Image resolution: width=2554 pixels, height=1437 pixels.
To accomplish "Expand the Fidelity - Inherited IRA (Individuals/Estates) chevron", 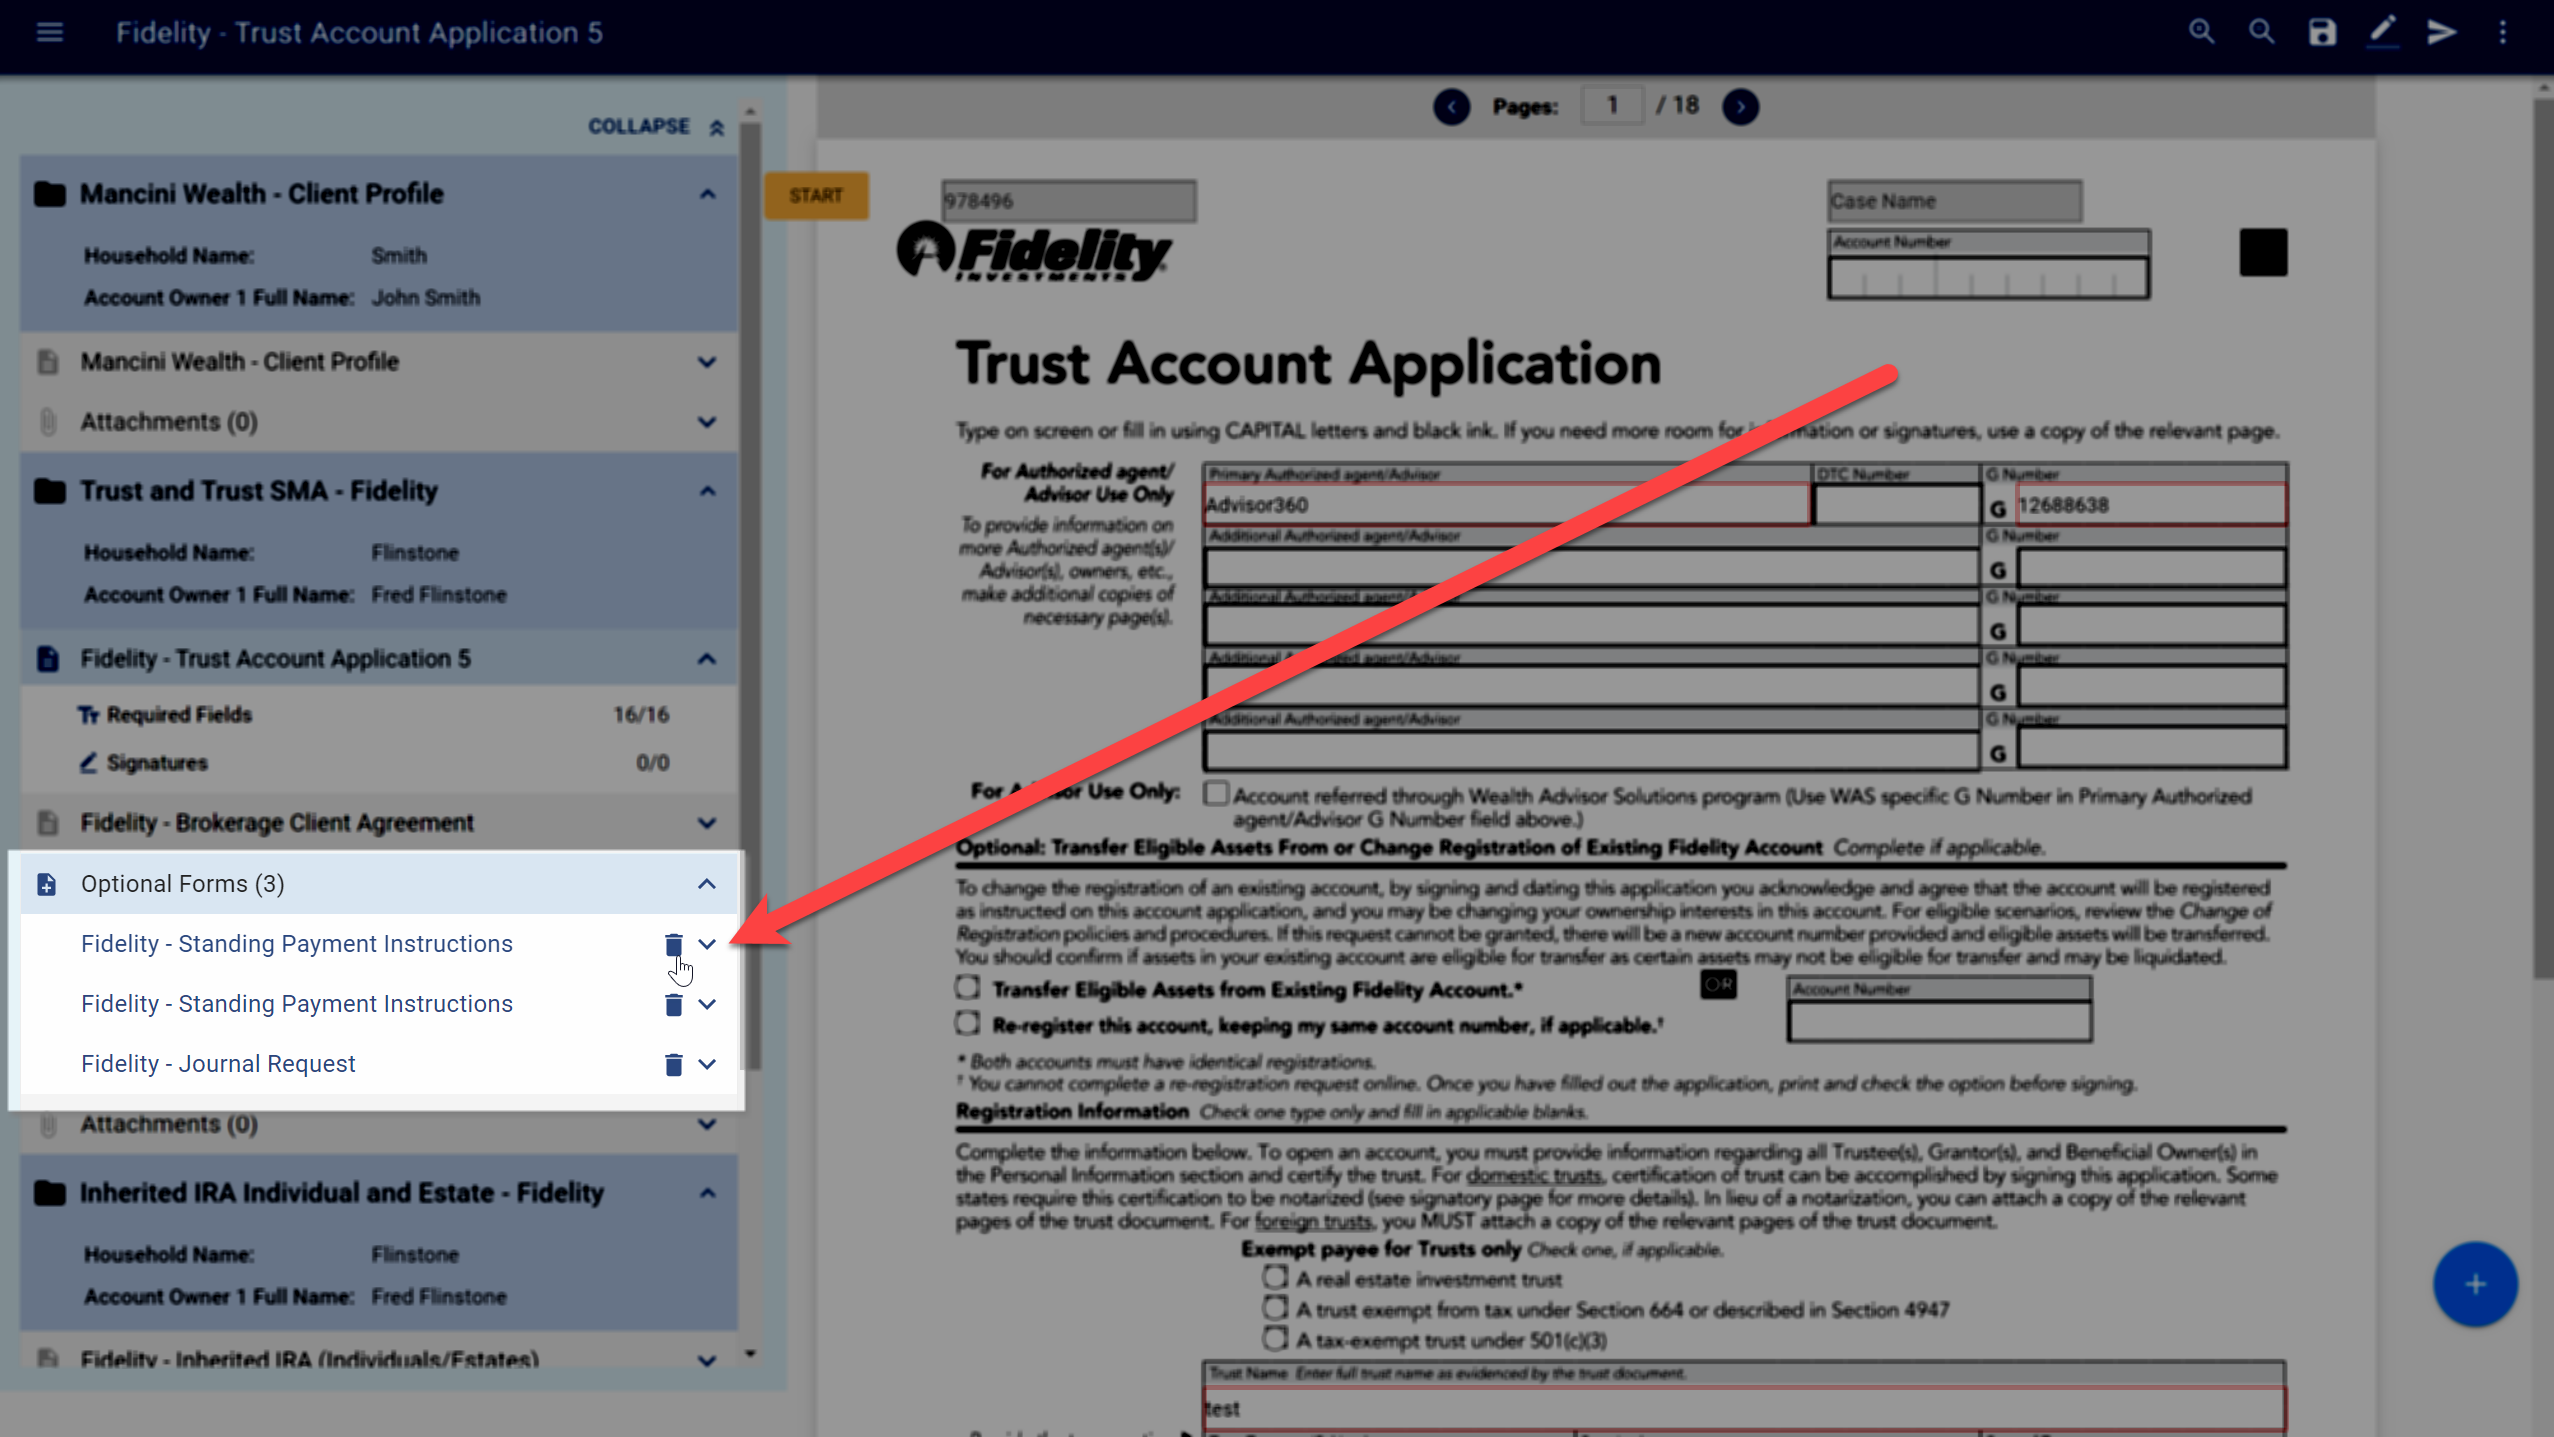I will click(x=707, y=1361).
